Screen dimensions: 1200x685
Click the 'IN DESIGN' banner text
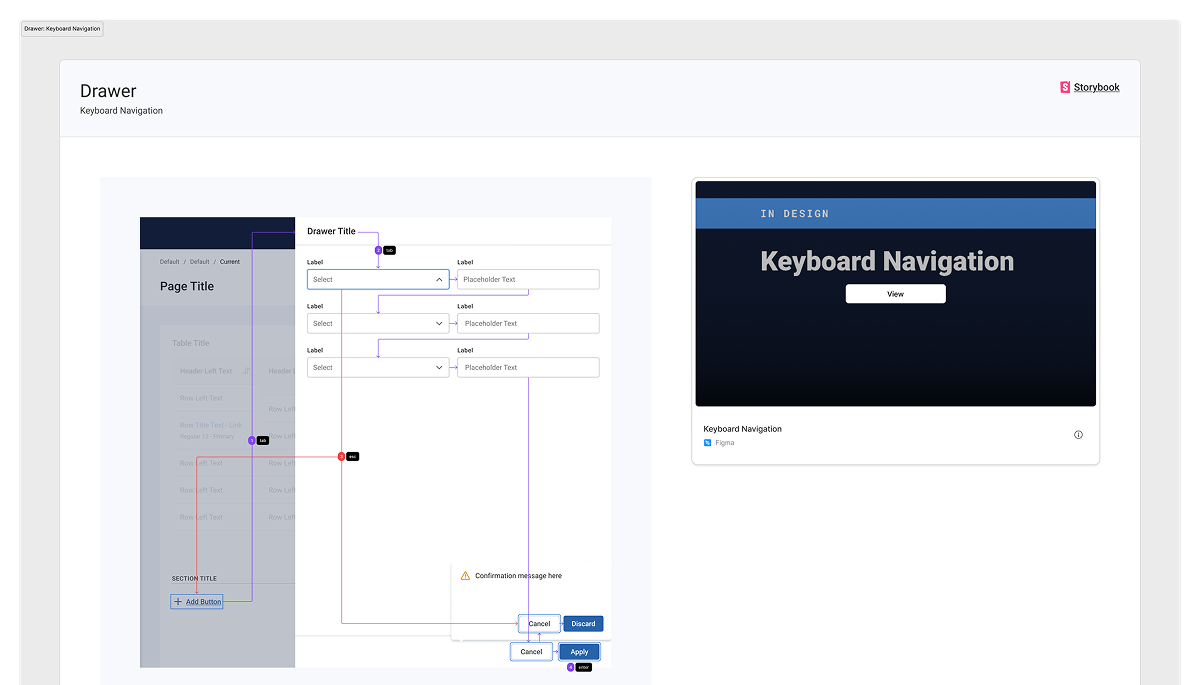coord(794,213)
